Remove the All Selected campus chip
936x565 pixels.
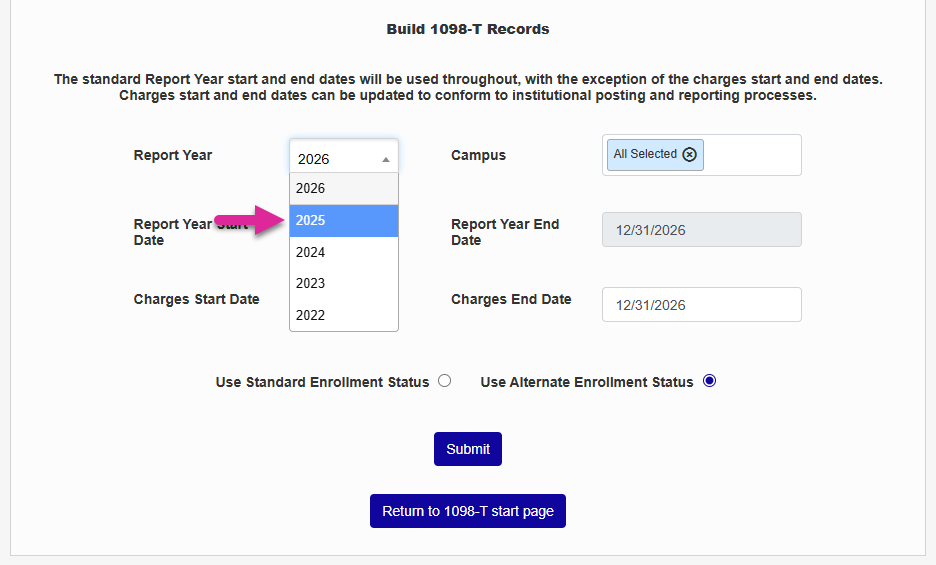[689, 154]
